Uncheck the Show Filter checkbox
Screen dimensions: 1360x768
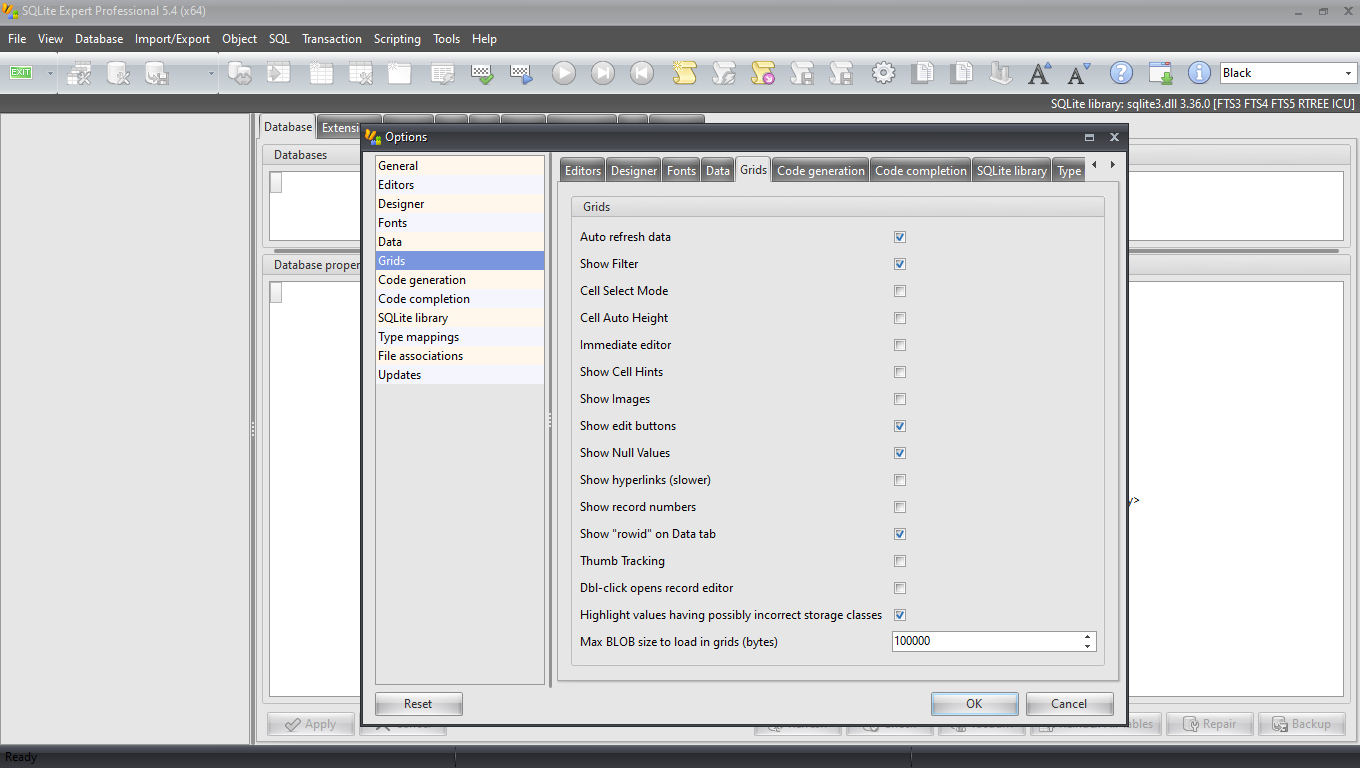point(900,264)
